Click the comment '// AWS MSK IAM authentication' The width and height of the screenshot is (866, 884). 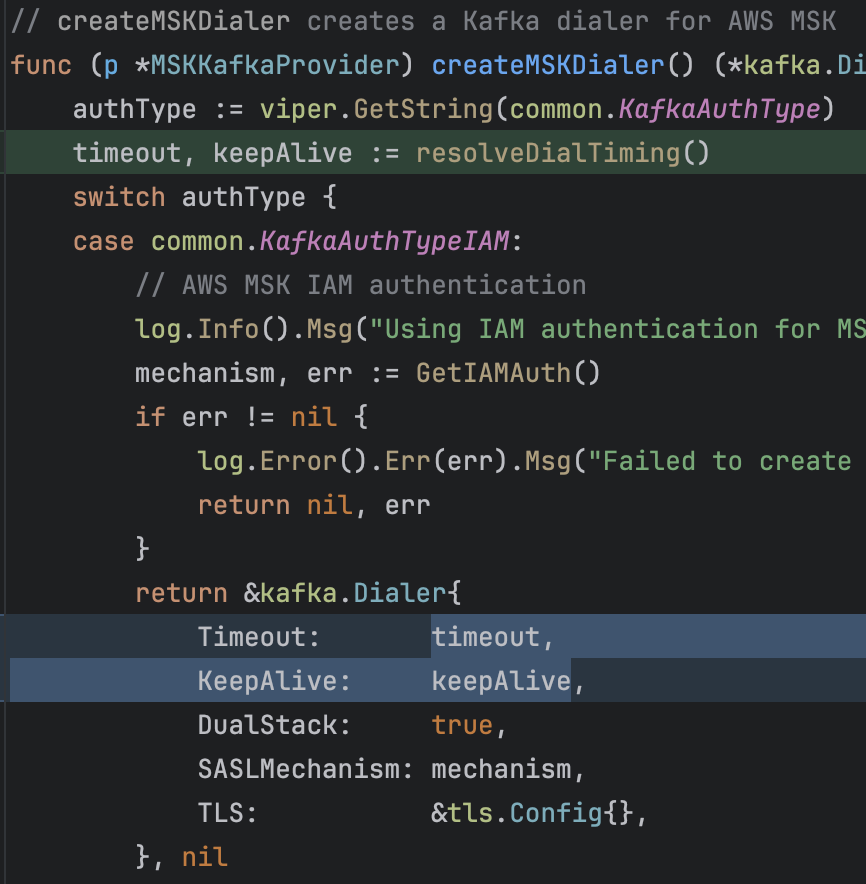tap(361, 285)
